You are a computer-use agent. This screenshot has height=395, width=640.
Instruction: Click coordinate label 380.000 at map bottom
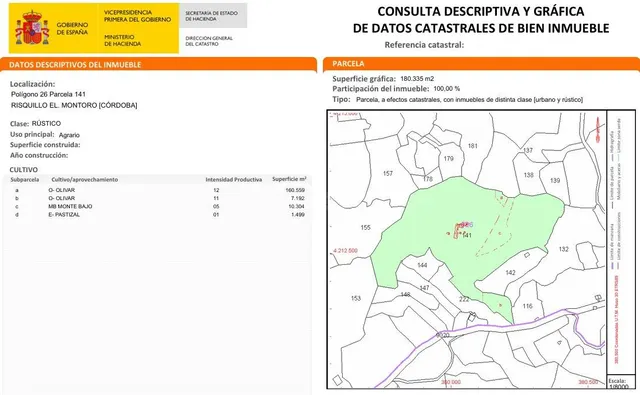(x=451, y=382)
